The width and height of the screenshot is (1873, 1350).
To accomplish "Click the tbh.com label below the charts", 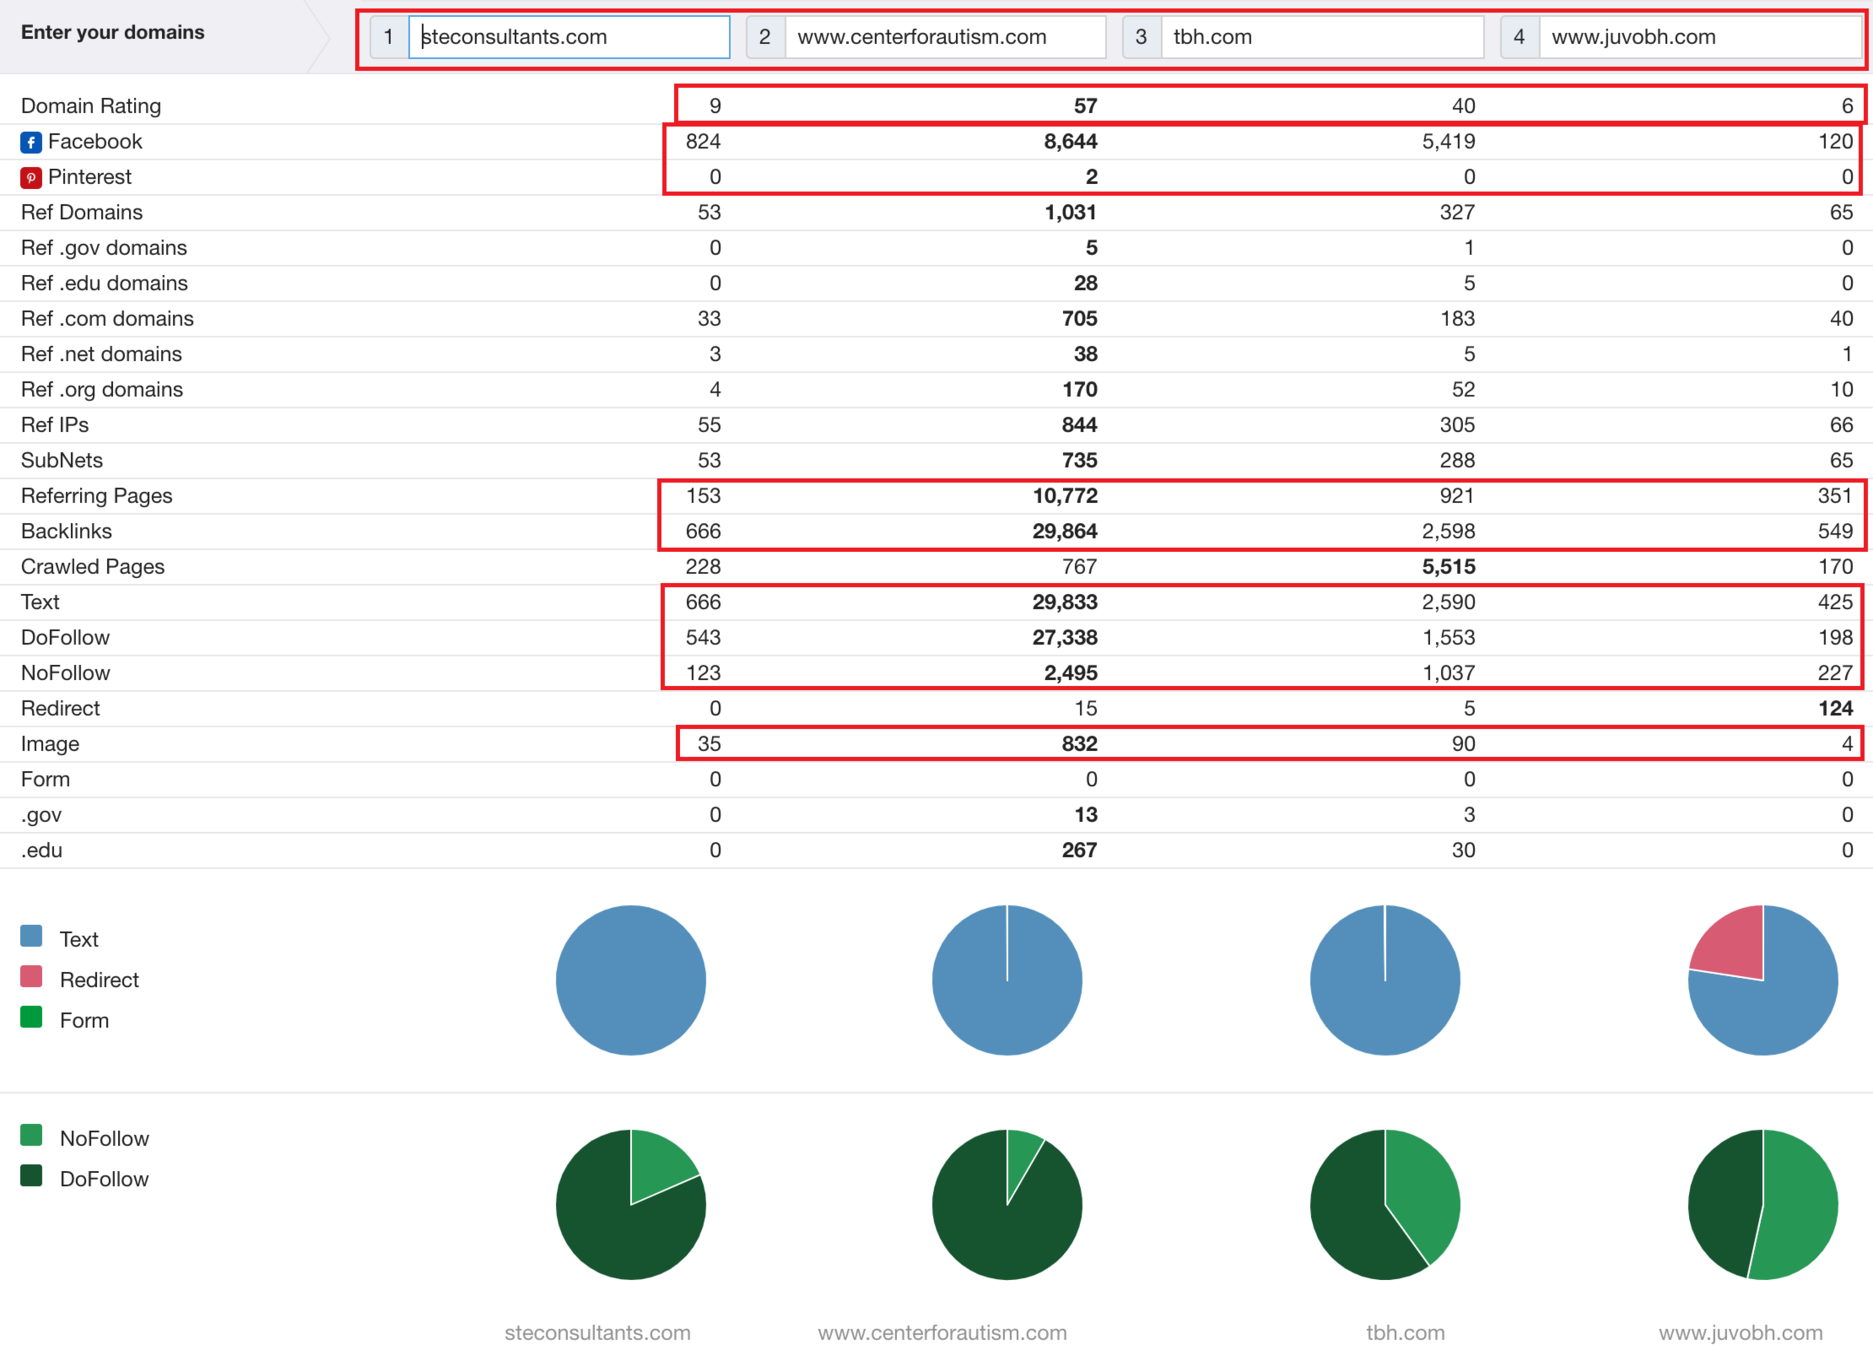I will 1405,1333.
